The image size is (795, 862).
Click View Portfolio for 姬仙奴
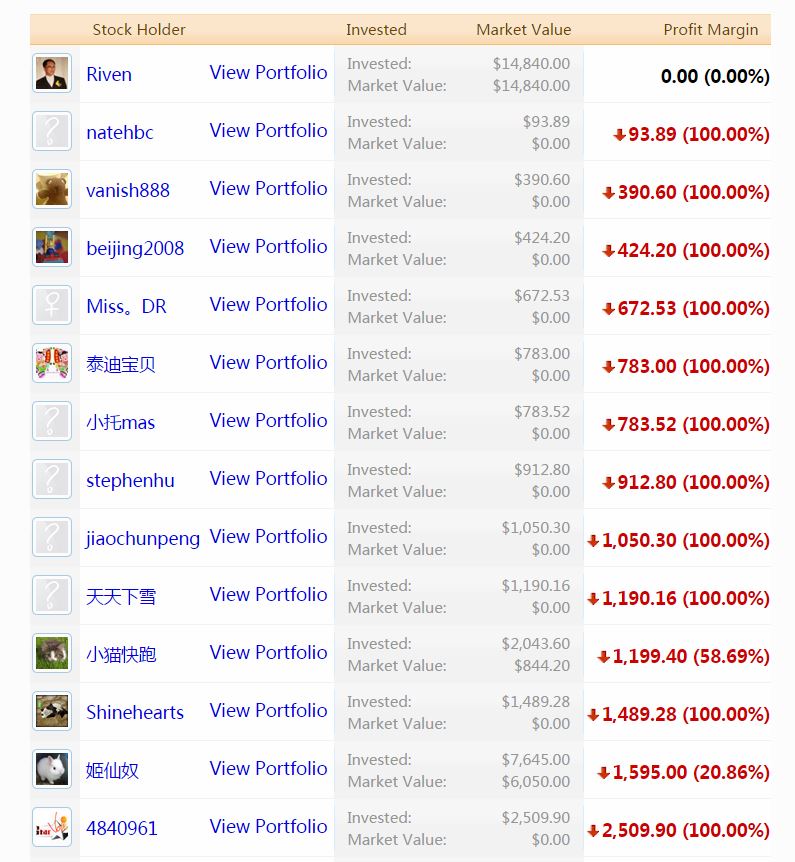click(268, 769)
